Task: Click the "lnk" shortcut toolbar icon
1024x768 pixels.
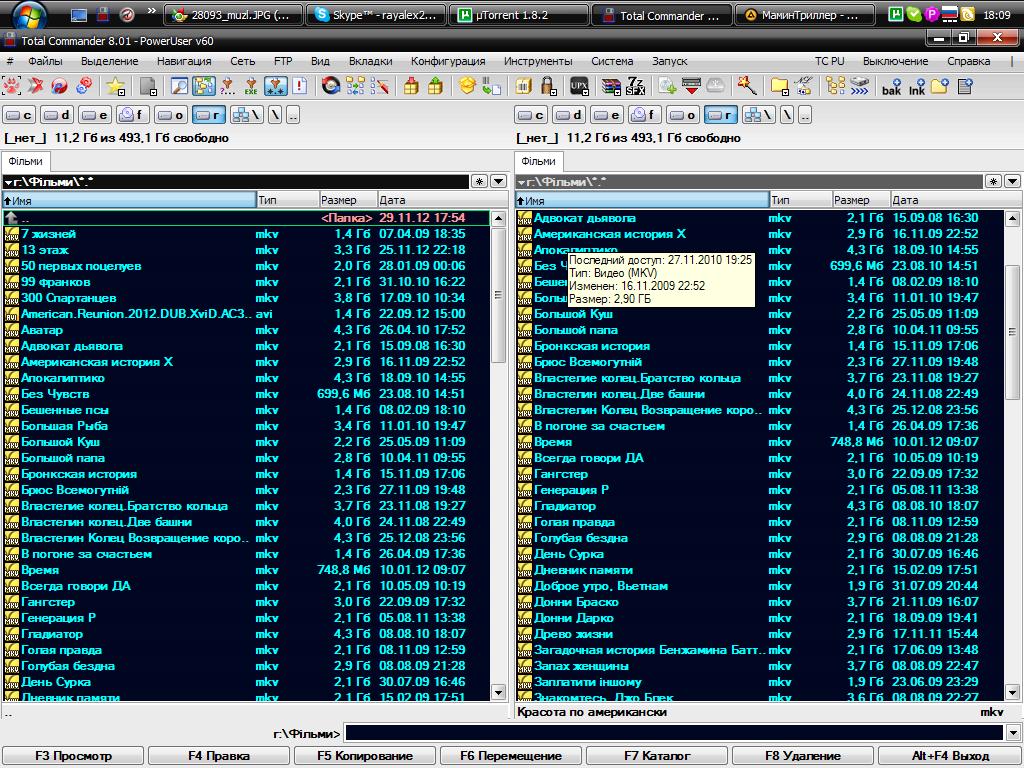Action: coord(916,87)
